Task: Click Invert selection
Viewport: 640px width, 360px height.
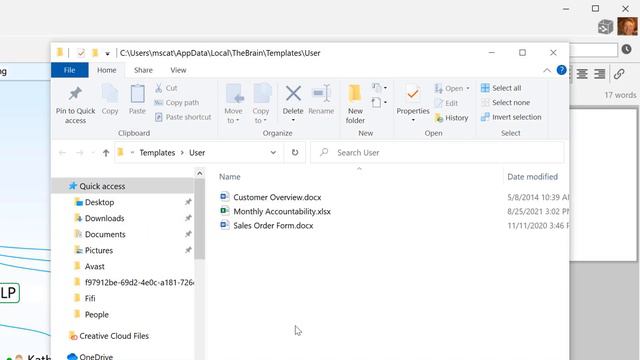Action: (511, 117)
